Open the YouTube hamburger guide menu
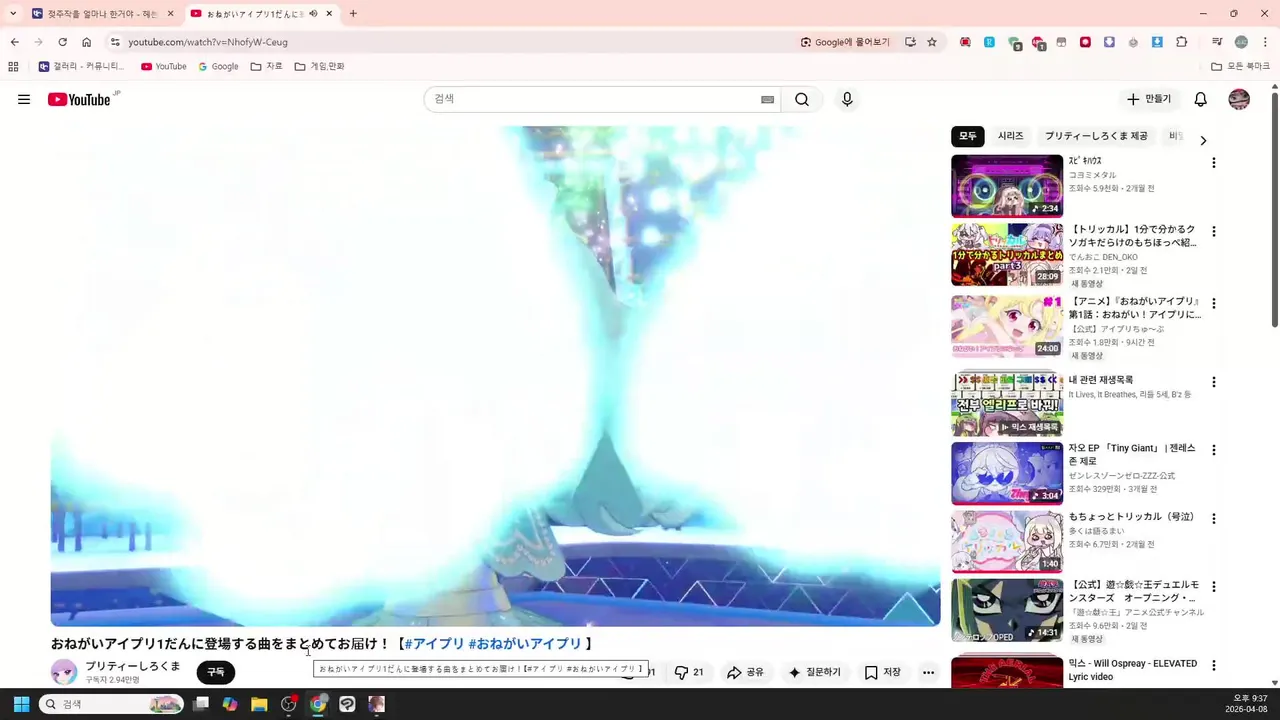This screenshot has width=1280, height=720. [x=24, y=99]
